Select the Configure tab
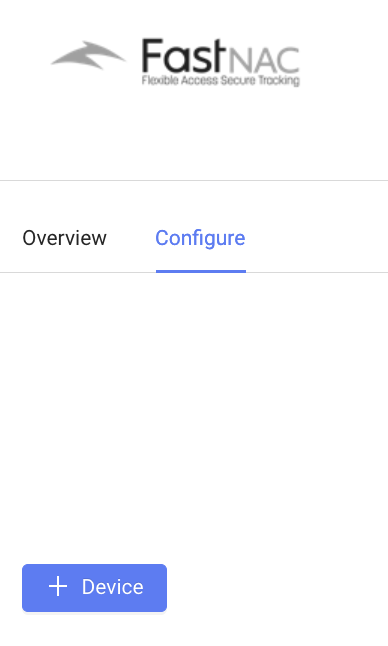Viewport: 388px width, 646px height. 201,238
